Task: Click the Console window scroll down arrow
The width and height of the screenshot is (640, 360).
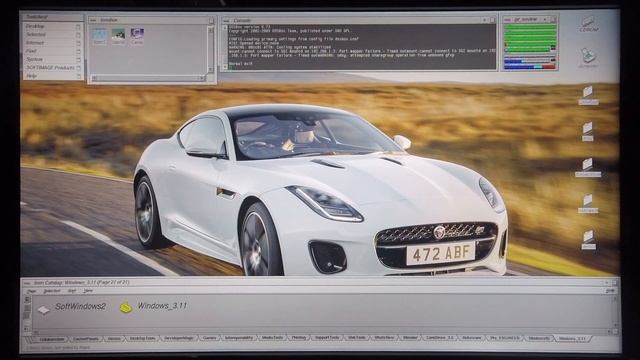Action: [x=224, y=67]
